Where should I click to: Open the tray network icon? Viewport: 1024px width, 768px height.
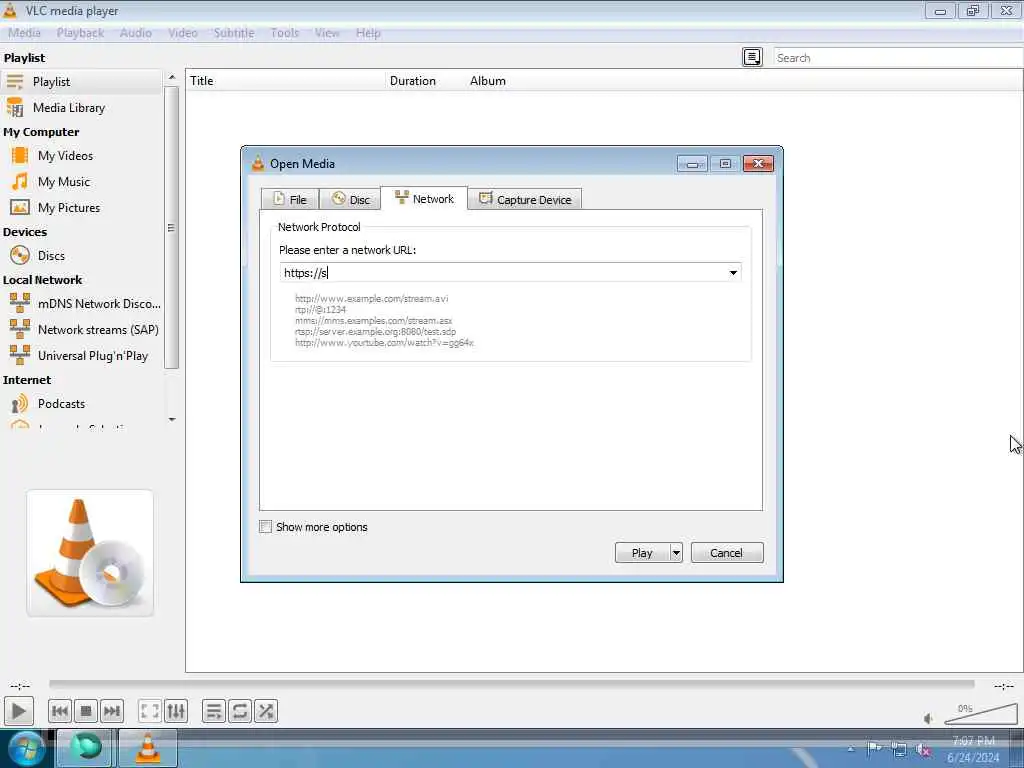(x=899, y=749)
